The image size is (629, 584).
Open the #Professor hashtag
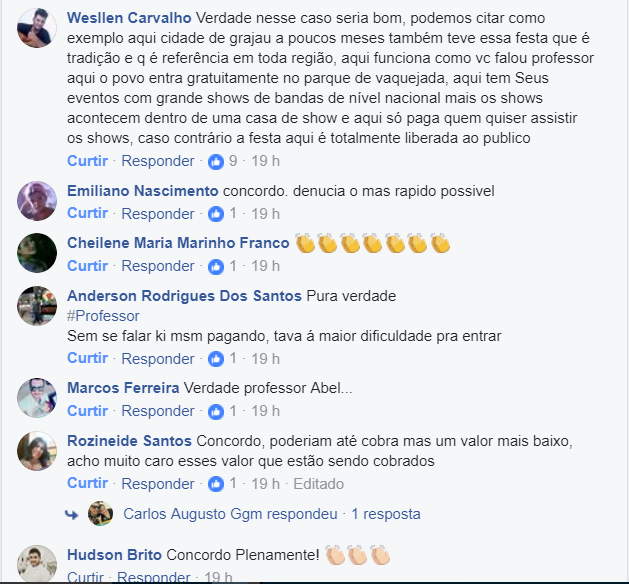[x=103, y=316]
